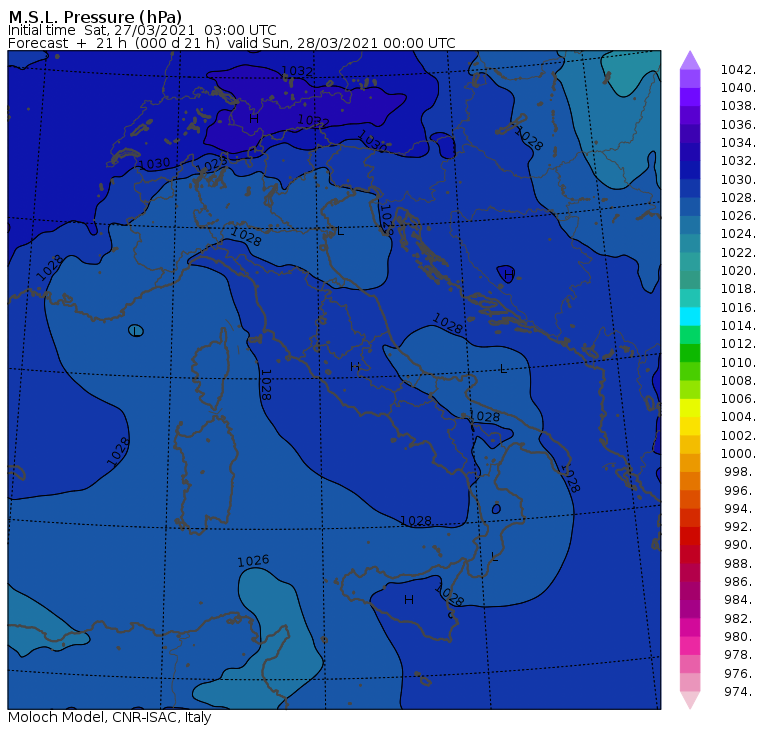Select the "Initial time Sat, 27/03/2021 03:00 UTC" line

click(x=142, y=31)
